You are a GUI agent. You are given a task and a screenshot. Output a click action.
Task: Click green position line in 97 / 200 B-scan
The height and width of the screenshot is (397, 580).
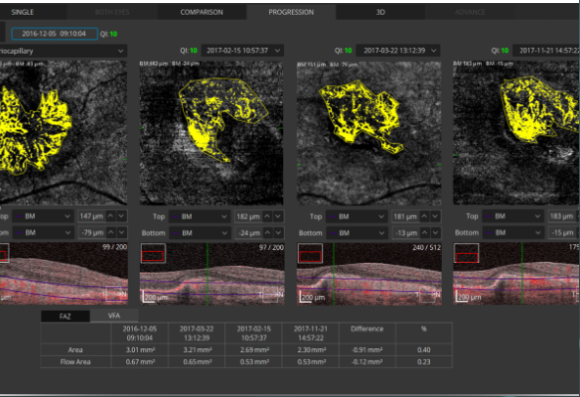pos(208,274)
